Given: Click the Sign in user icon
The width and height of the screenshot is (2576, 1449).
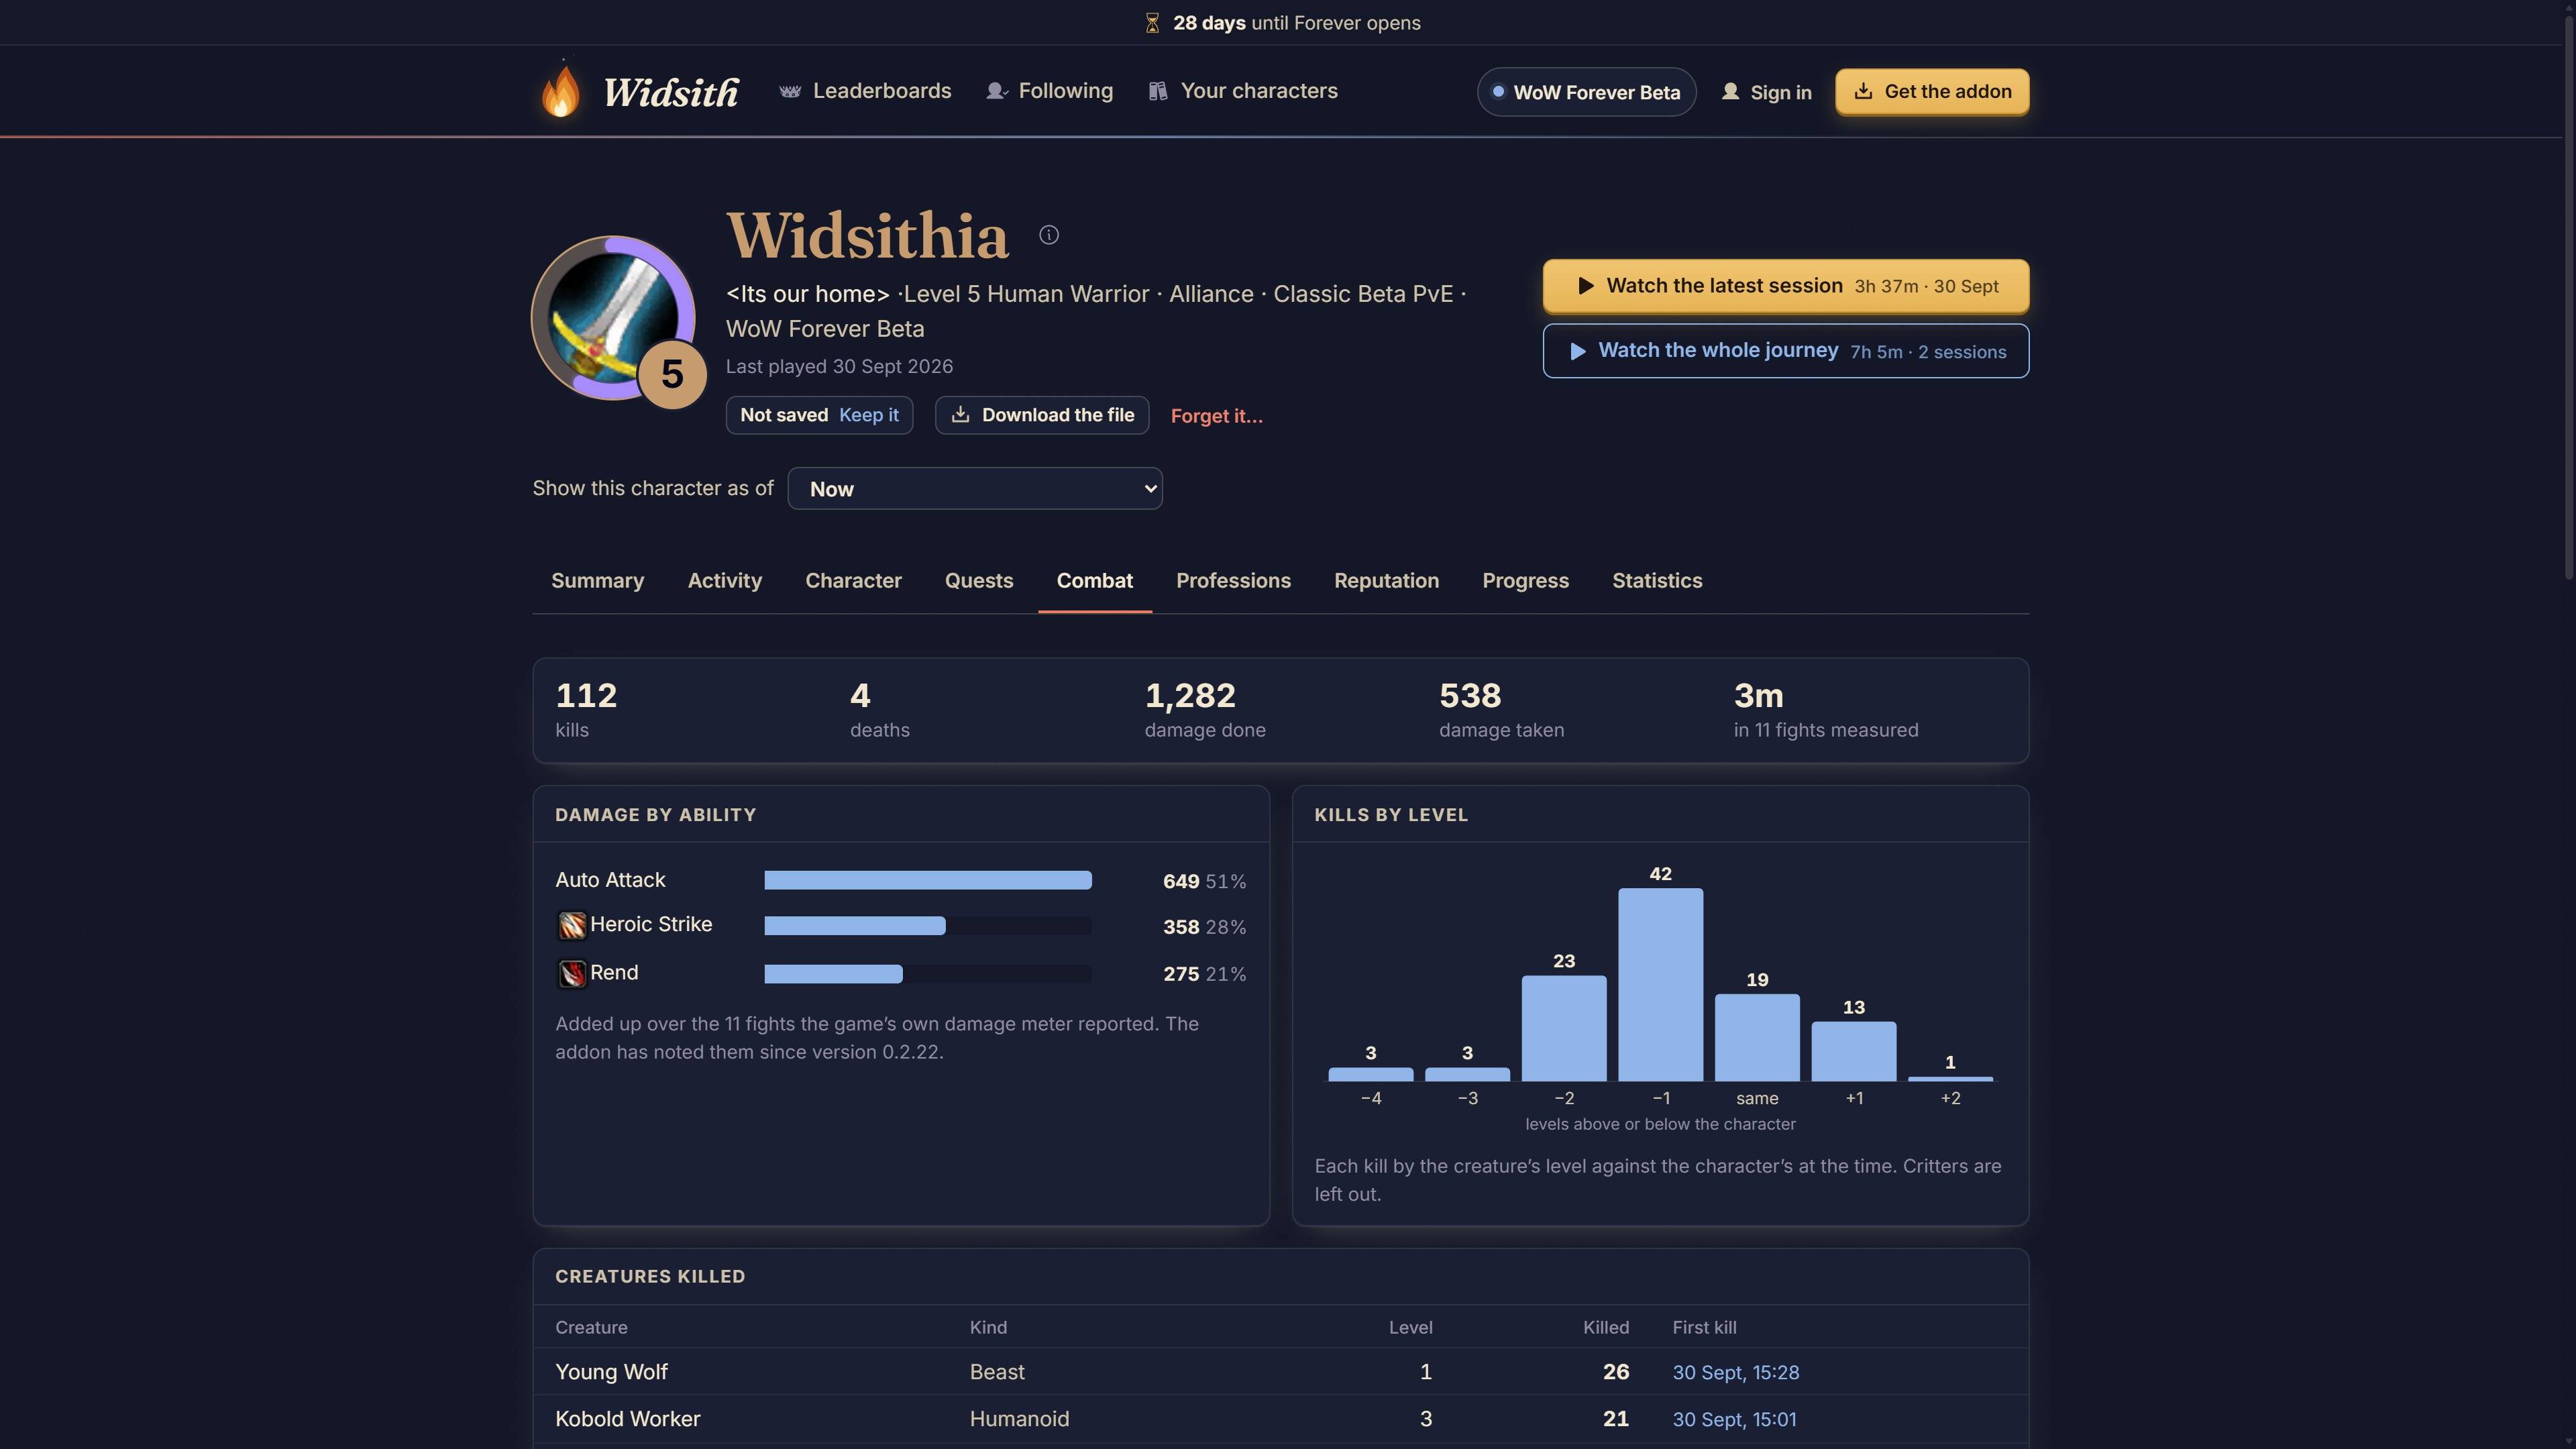Looking at the screenshot, I should [x=1730, y=92].
